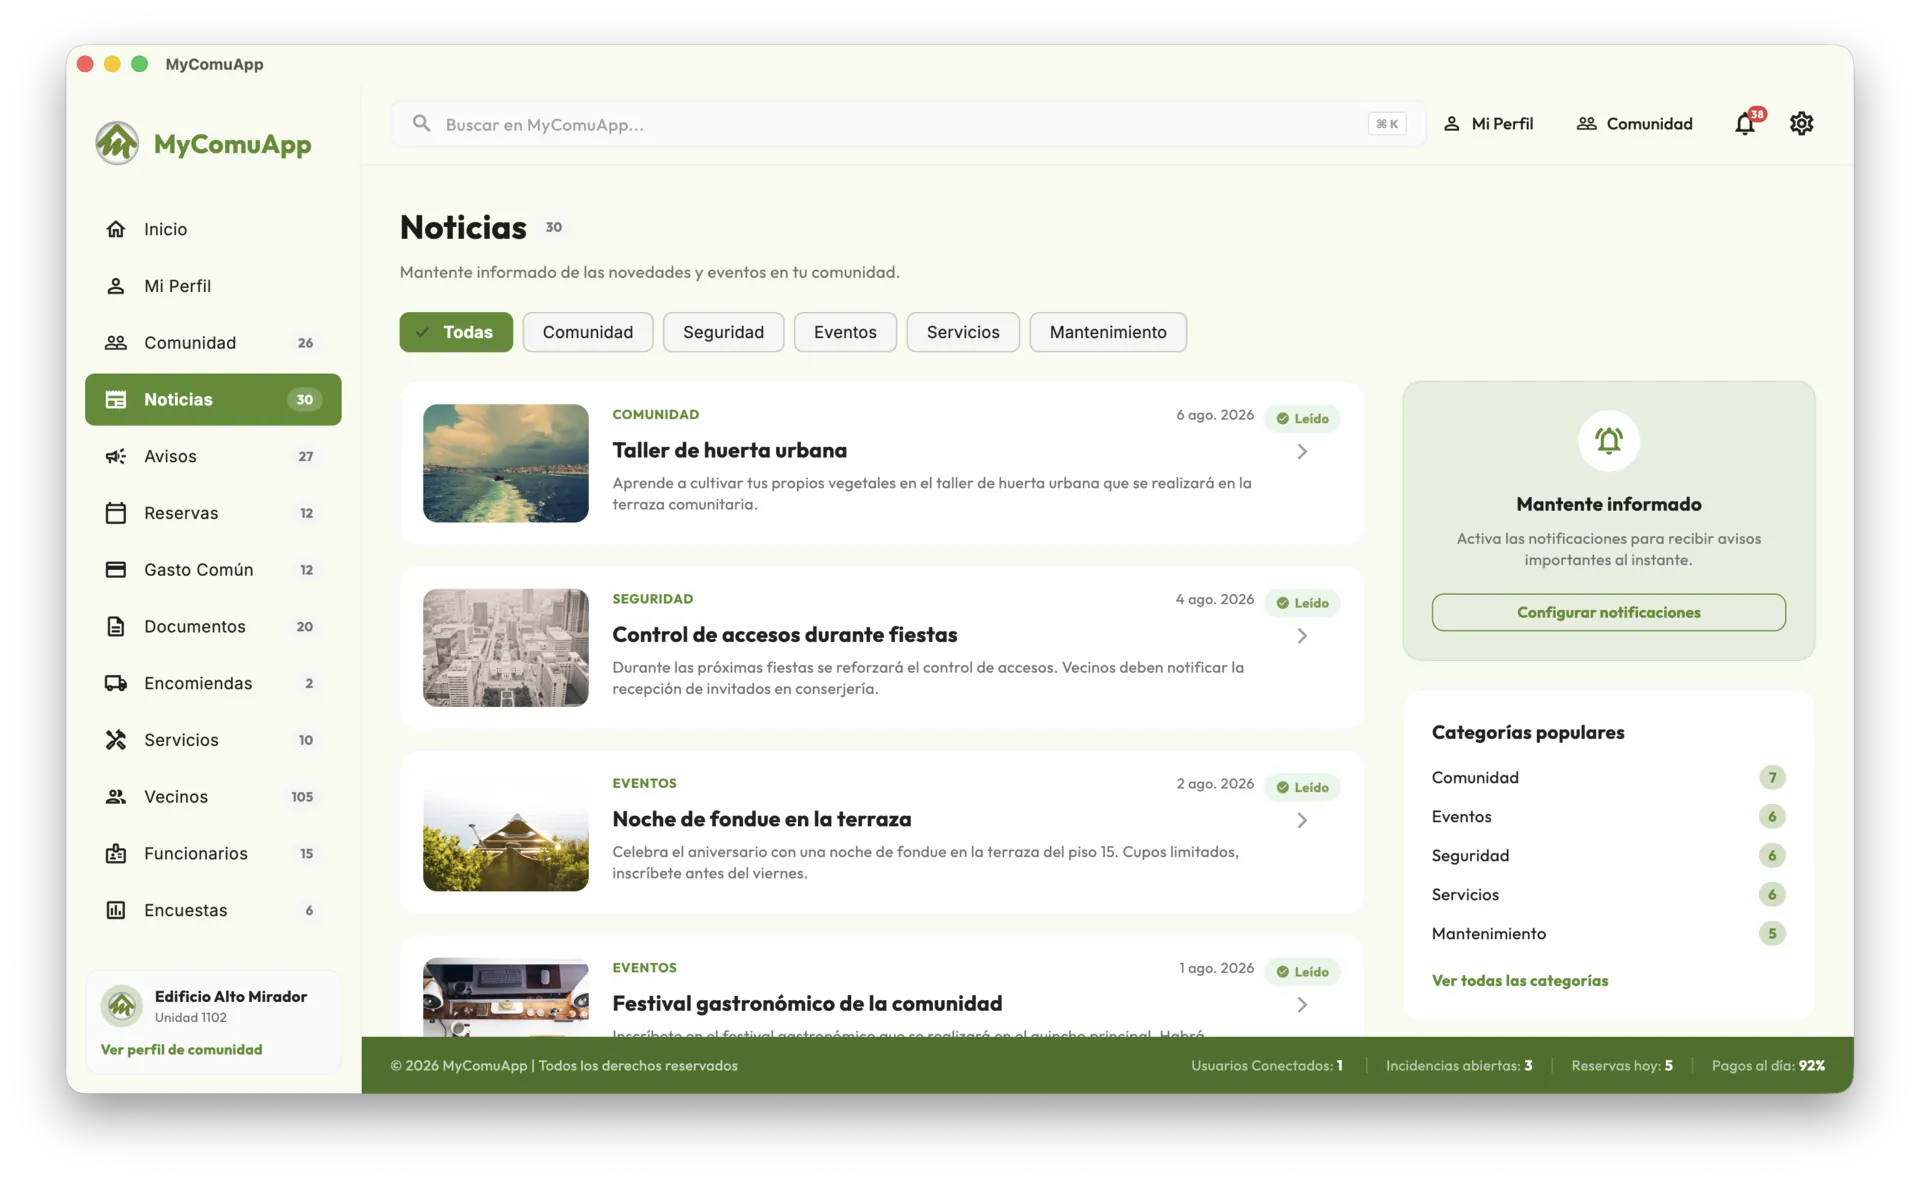This screenshot has width=1920, height=1181.
Task: Click the Incidencias abiertas: 3 status
Action: coord(1459,1066)
